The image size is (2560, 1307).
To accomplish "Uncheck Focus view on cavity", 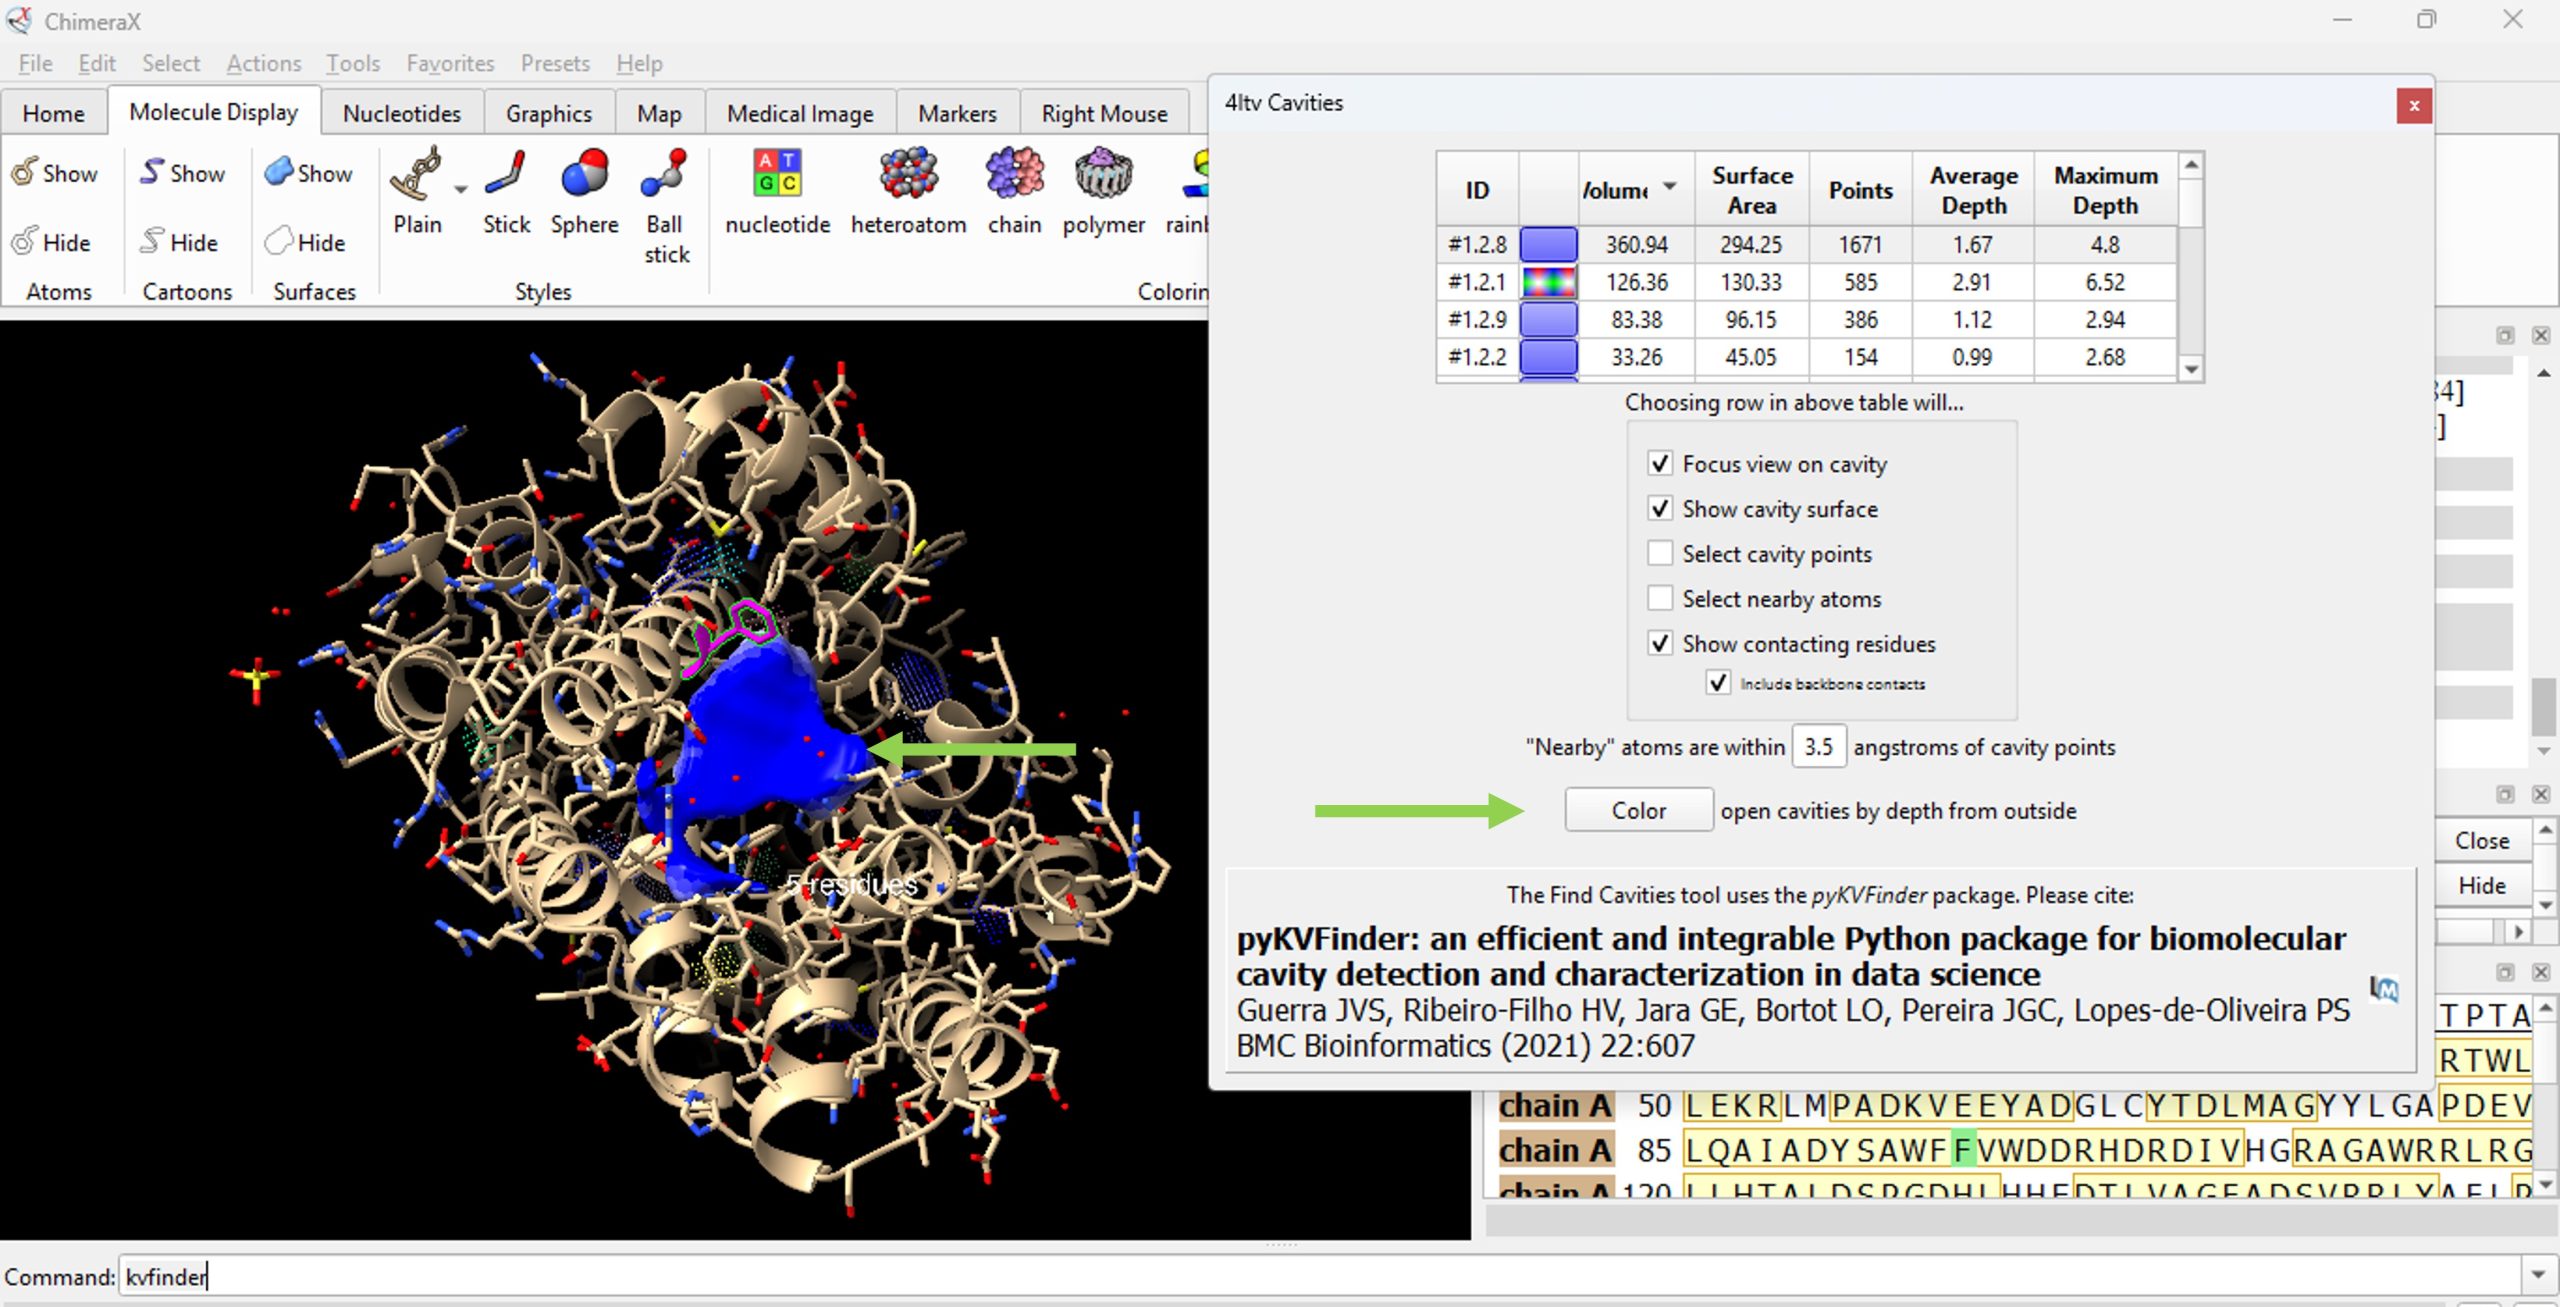I will (x=1660, y=464).
